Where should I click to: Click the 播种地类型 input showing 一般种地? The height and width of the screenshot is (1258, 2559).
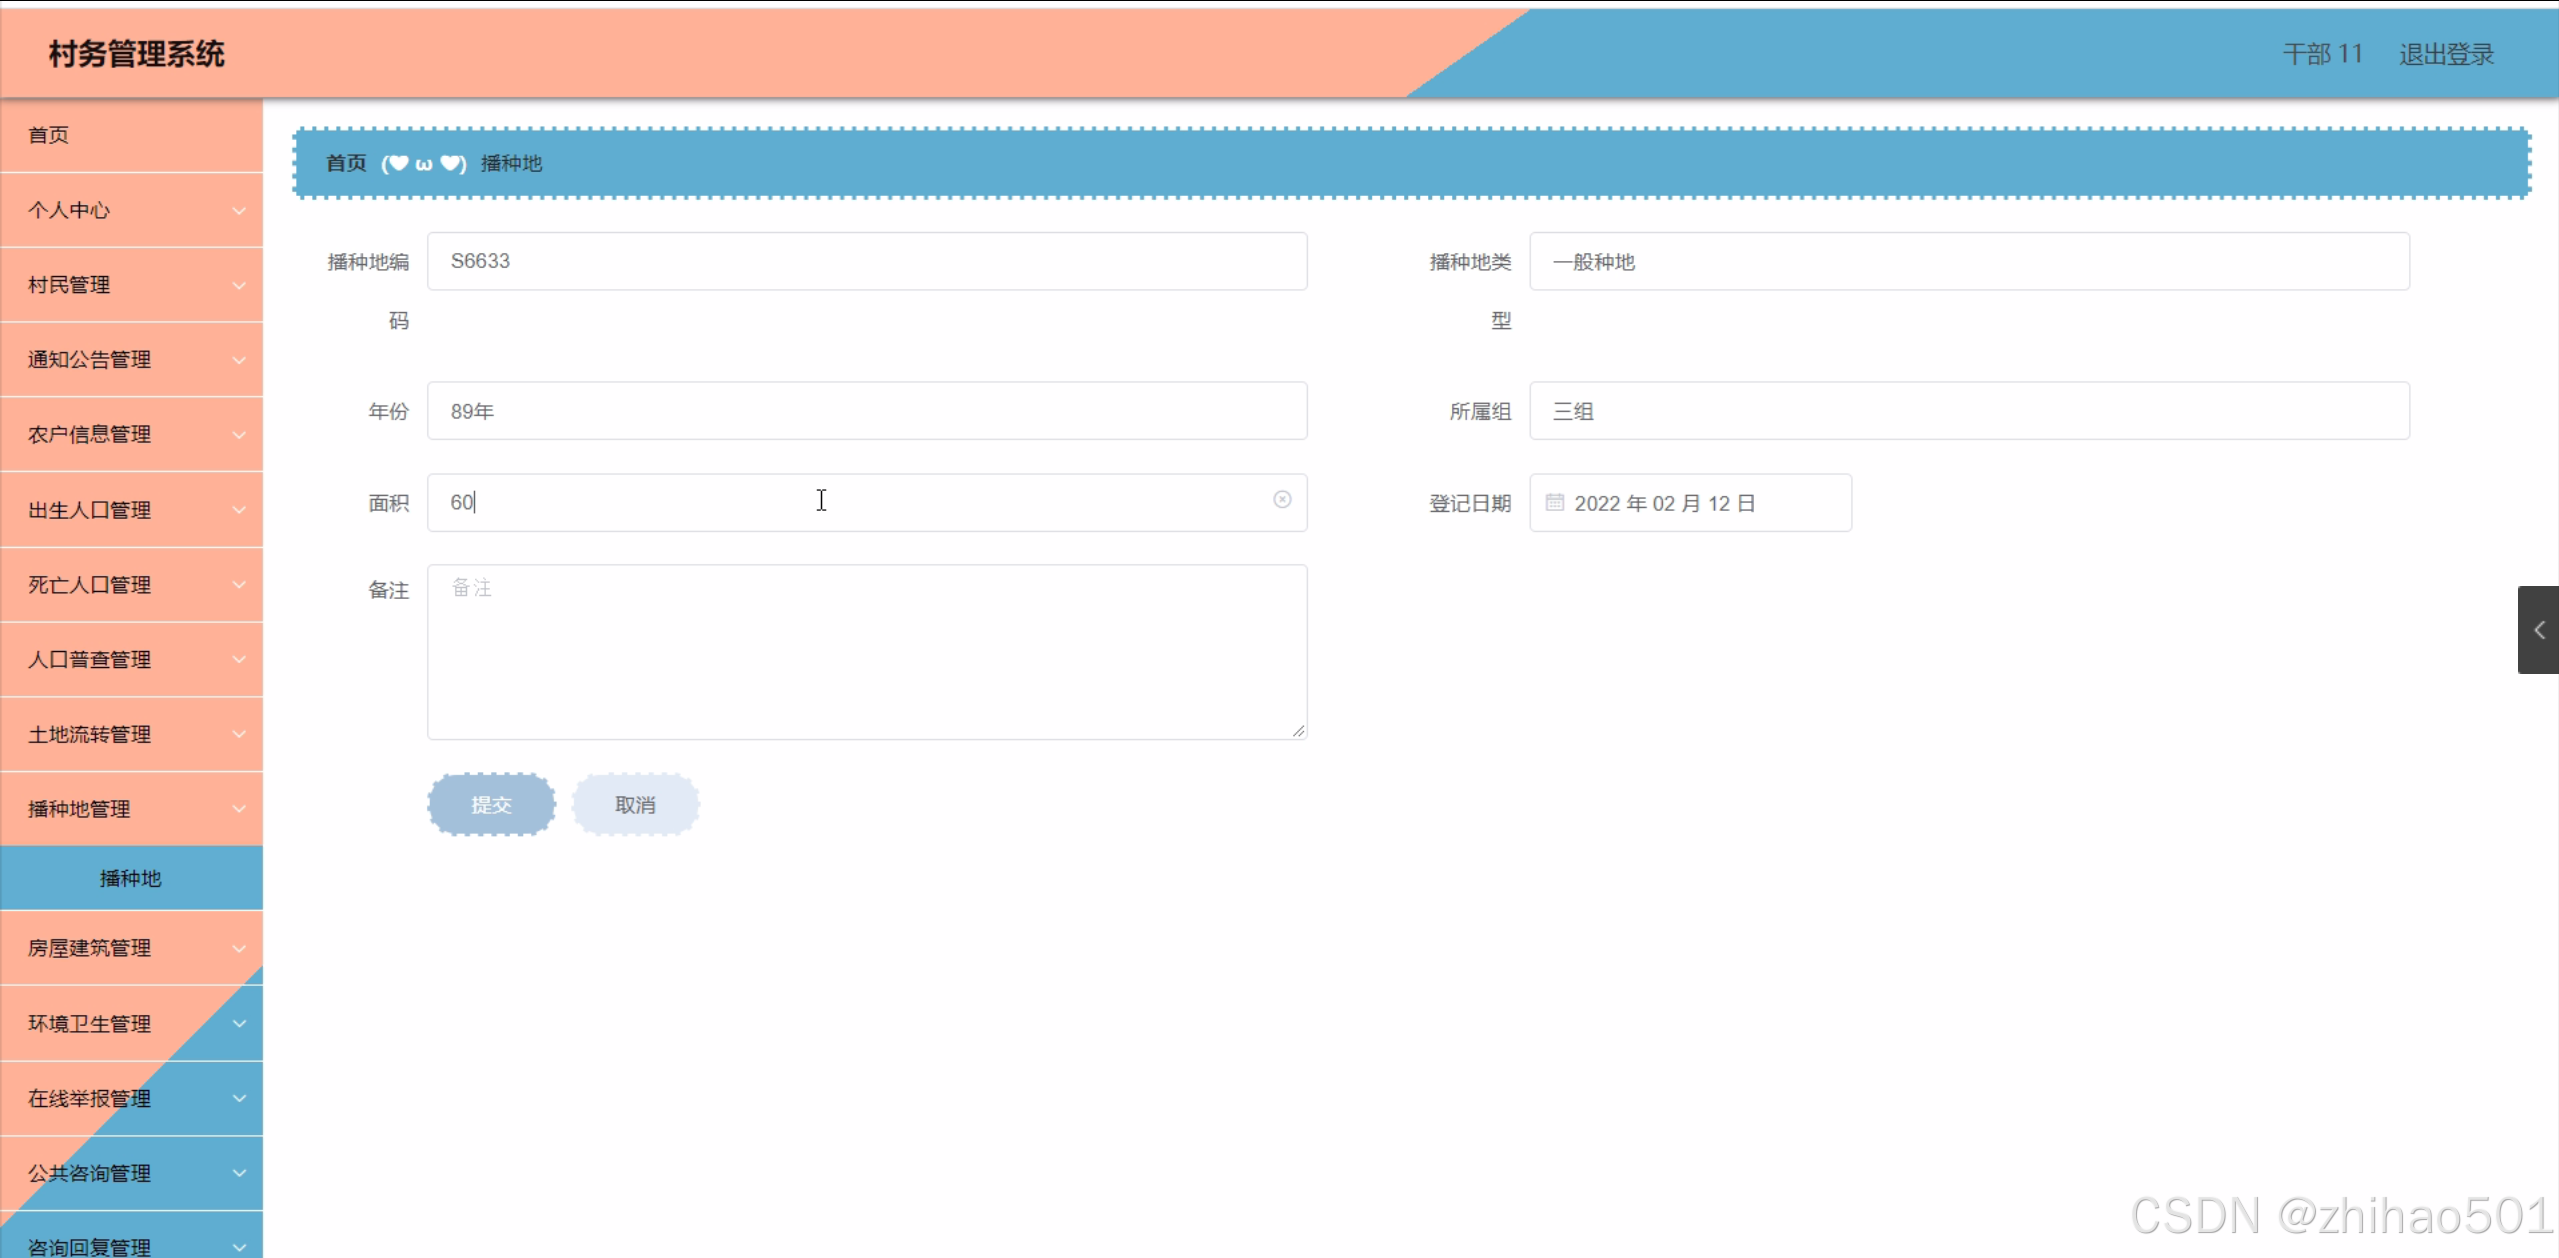tap(1968, 262)
